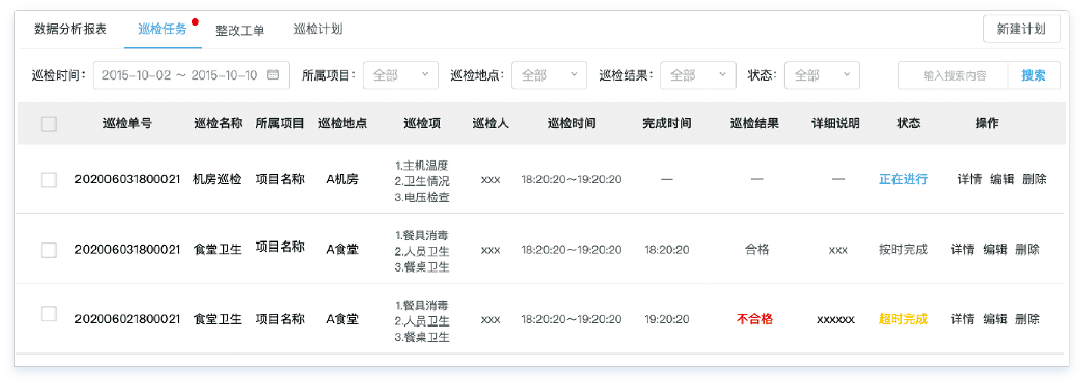Image resolution: width=1084 pixels, height=386 pixels.
Task: Select the 巡检任务 tab
Action: pyautogui.click(x=162, y=29)
